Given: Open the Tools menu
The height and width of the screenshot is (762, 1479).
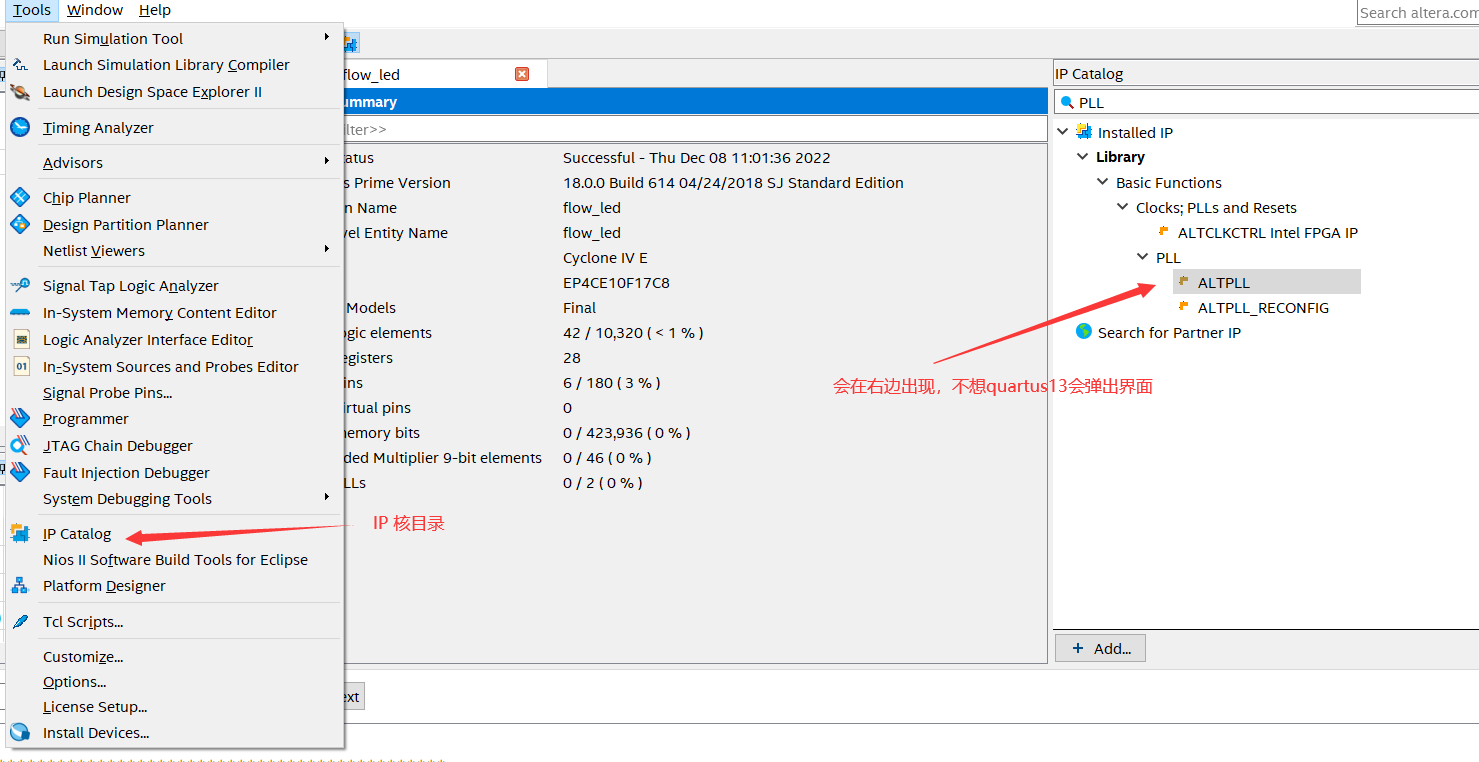Looking at the screenshot, I should pyautogui.click(x=32, y=10).
